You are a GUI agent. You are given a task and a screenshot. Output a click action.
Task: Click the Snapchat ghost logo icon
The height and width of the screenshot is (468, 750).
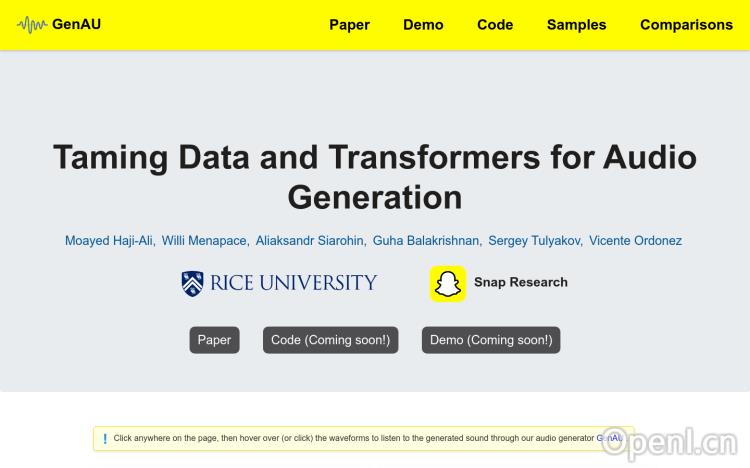pos(448,283)
